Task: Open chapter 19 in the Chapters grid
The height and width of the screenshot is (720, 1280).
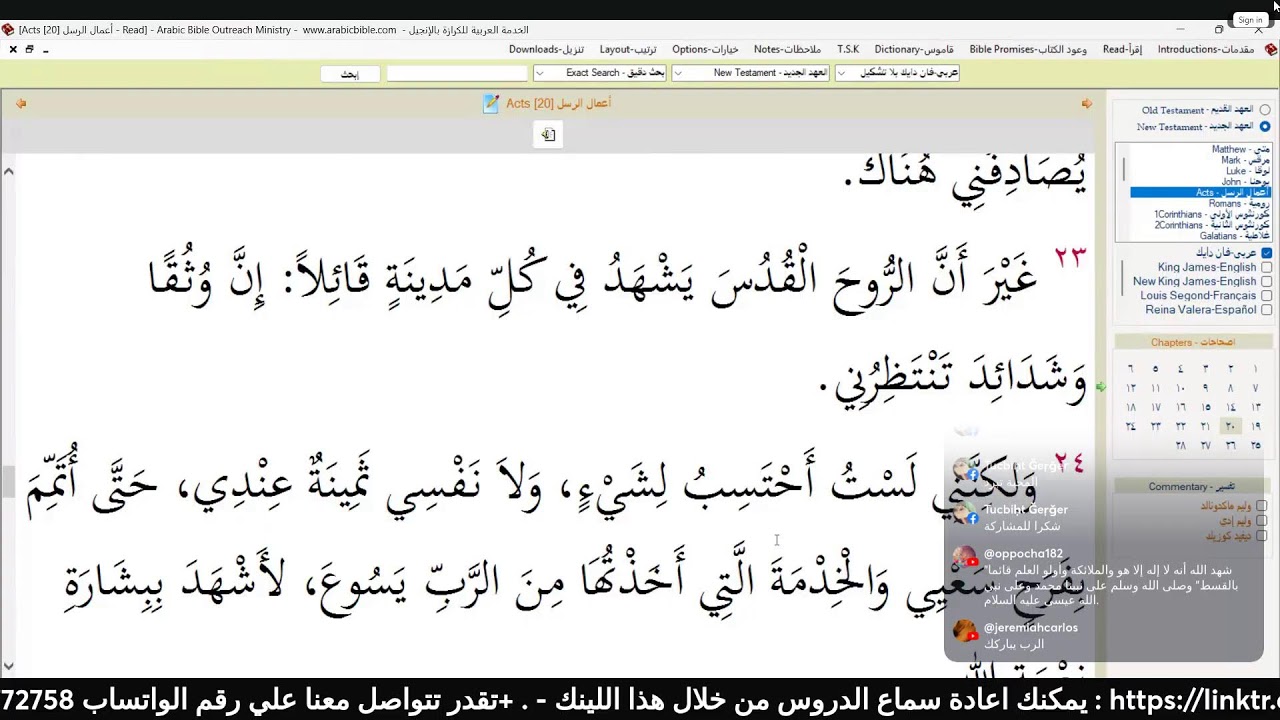Action: coord(1256,426)
